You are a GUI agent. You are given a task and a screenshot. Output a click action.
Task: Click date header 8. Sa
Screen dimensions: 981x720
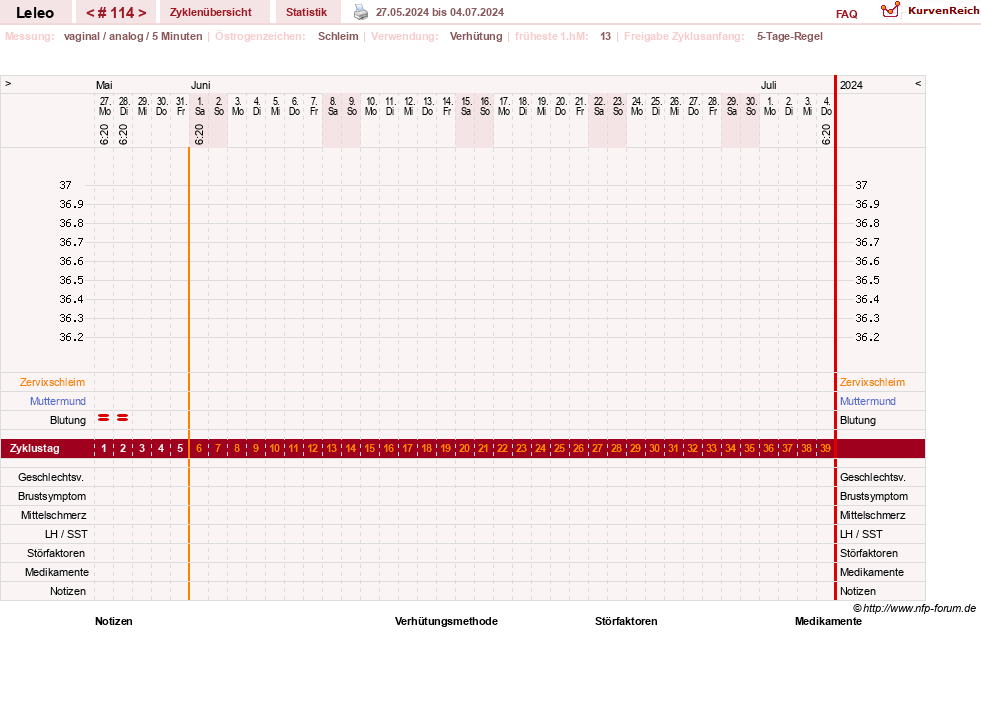pyautogui.click(x=333, y=106)
